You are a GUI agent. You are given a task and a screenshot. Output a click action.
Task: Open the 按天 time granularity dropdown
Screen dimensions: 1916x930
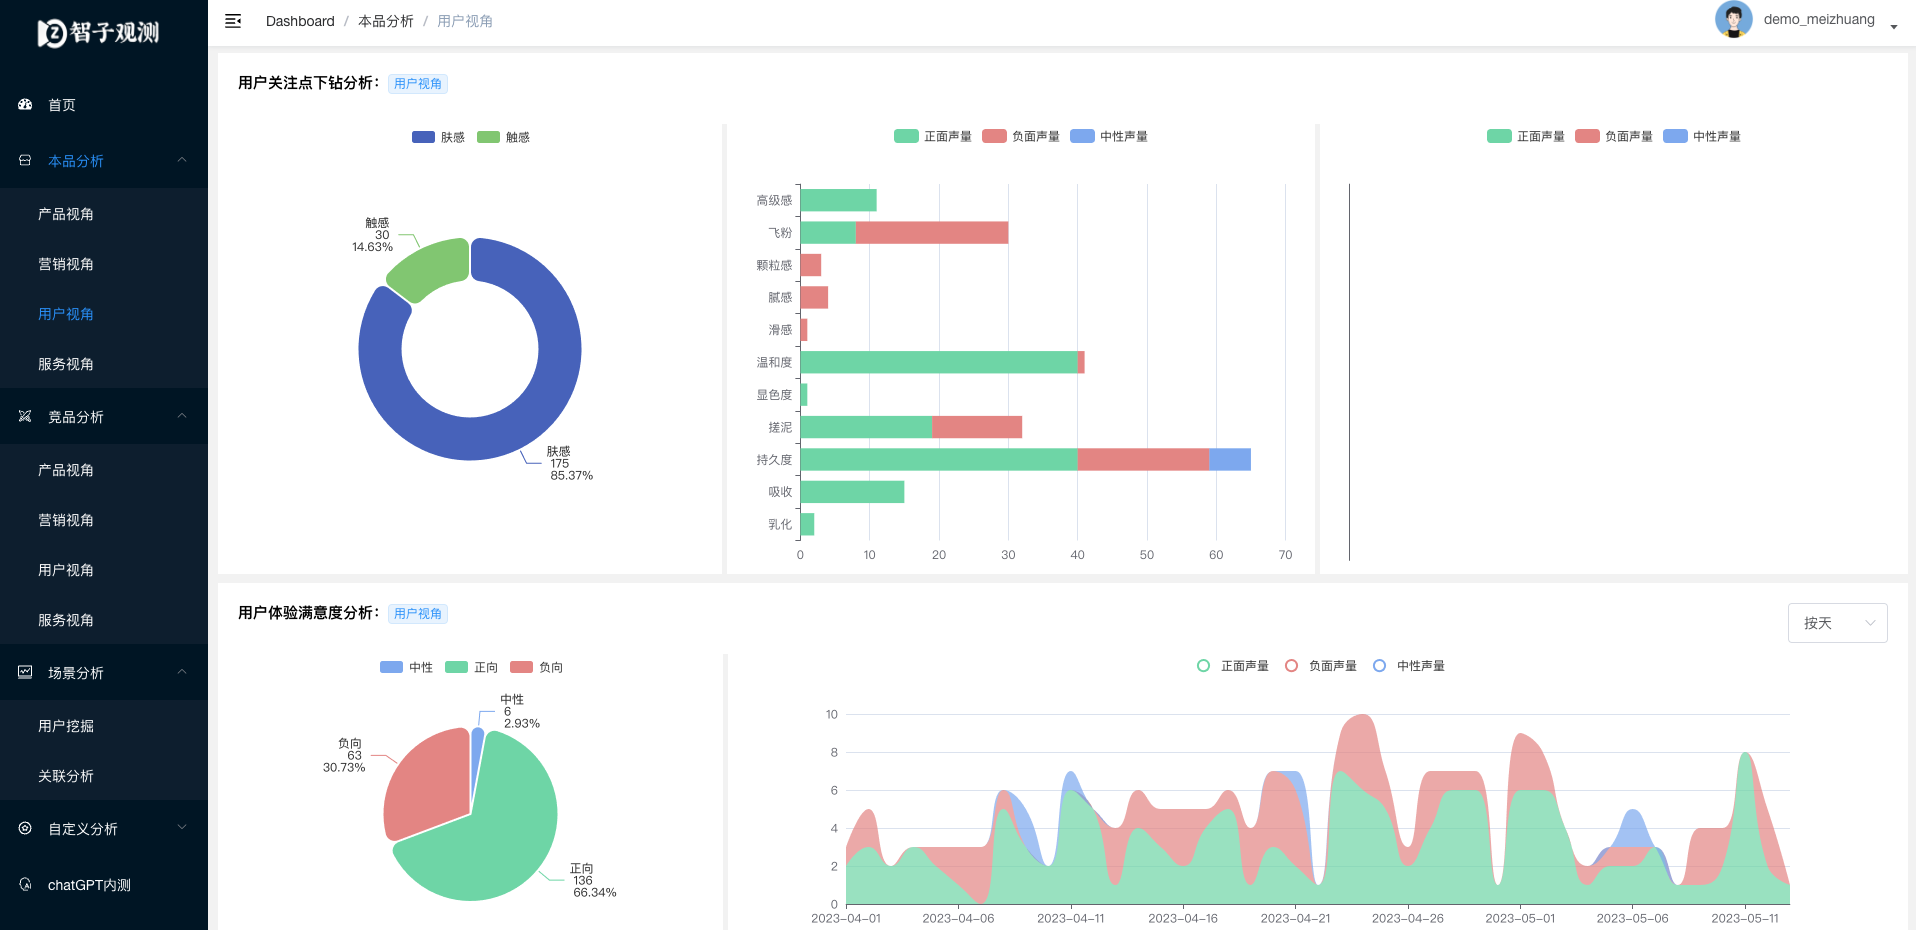[x=1837, y=623]
